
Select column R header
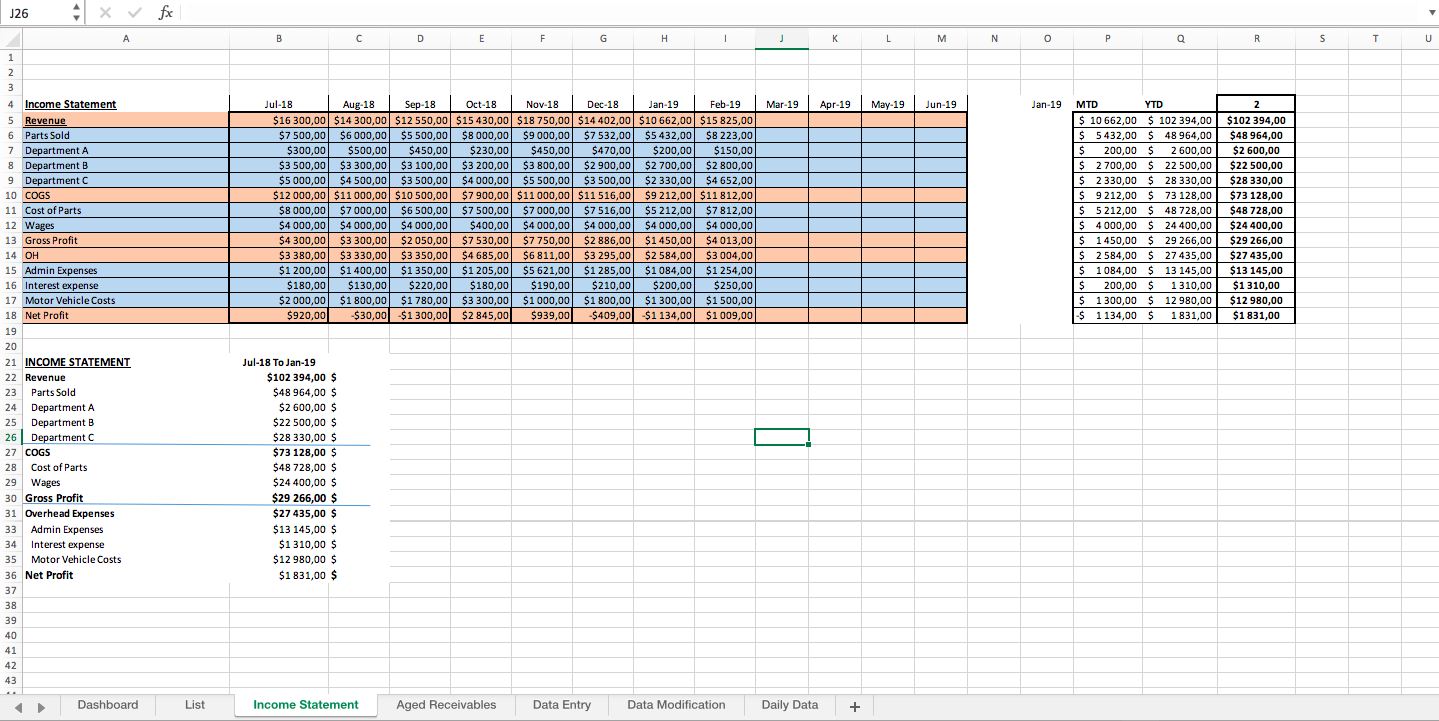click(x=1256, y=38)
